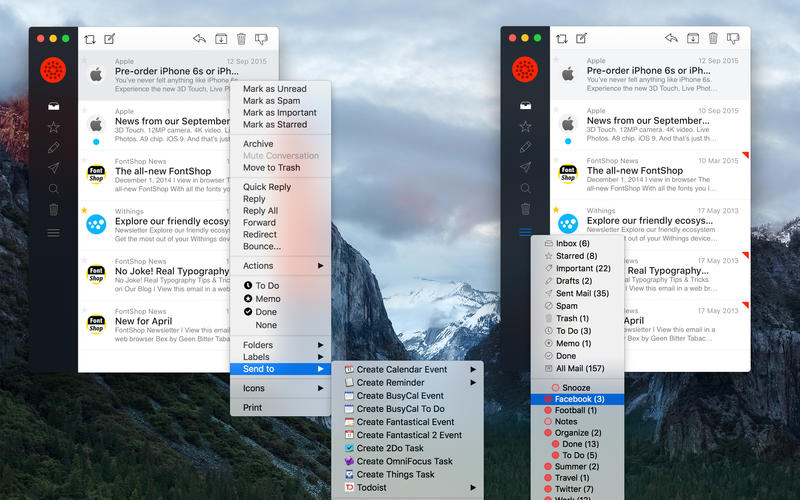The image size is (800, 500).
Task: Click the trash icon in right window toolbar
Action: pos(241,39)
